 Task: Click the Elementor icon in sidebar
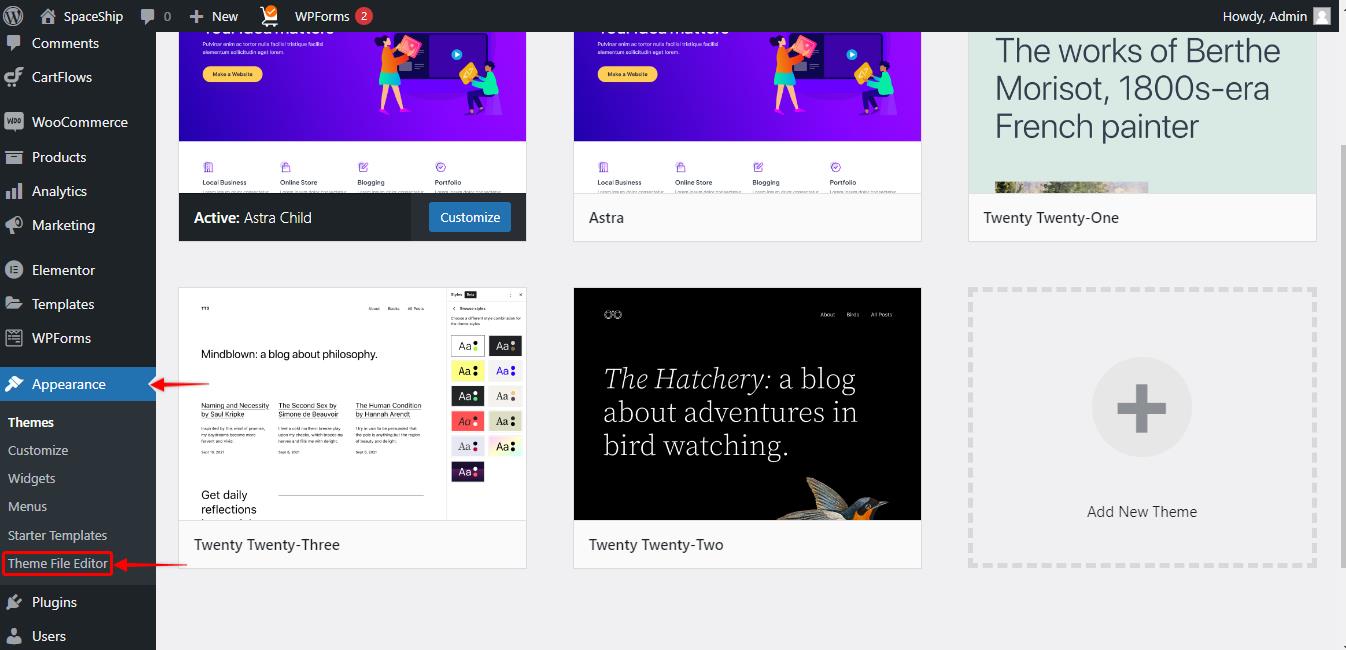tap(14, 270)
